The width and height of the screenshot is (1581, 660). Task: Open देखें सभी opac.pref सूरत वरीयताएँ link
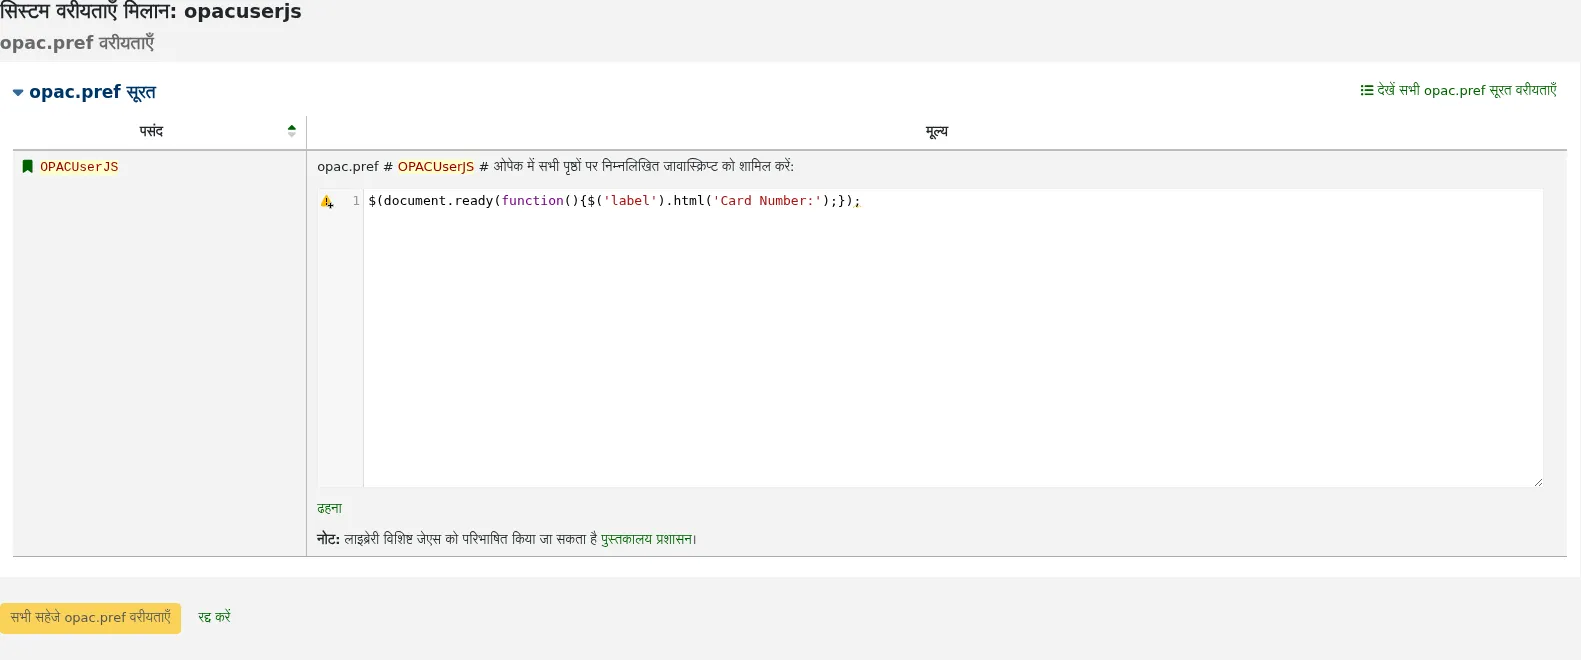(x=1458, y=90)
